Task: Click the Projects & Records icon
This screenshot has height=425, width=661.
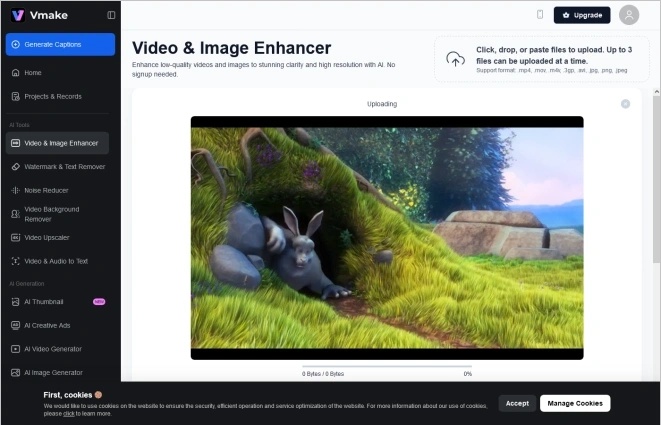Action: click(16, 97)
